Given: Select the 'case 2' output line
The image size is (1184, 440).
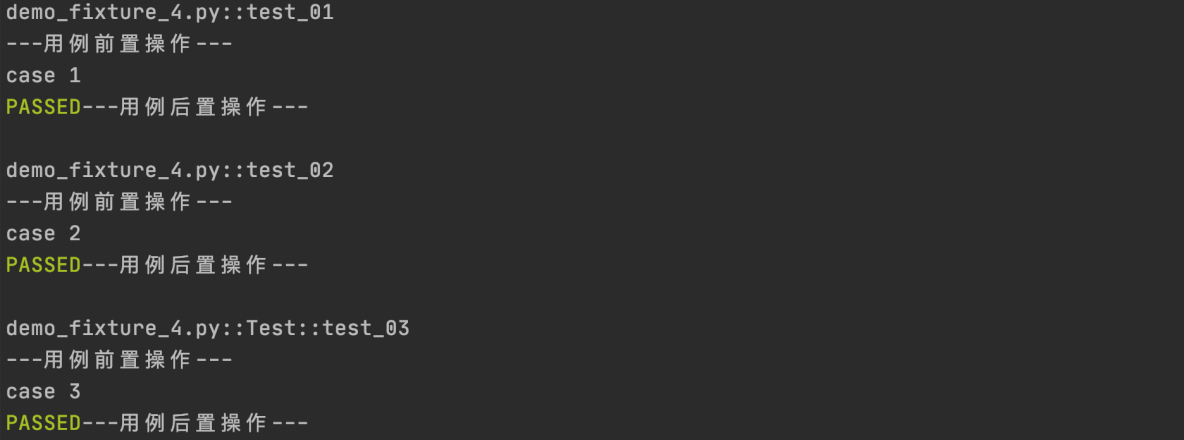Looking at the screenshot, I should 43,234.
